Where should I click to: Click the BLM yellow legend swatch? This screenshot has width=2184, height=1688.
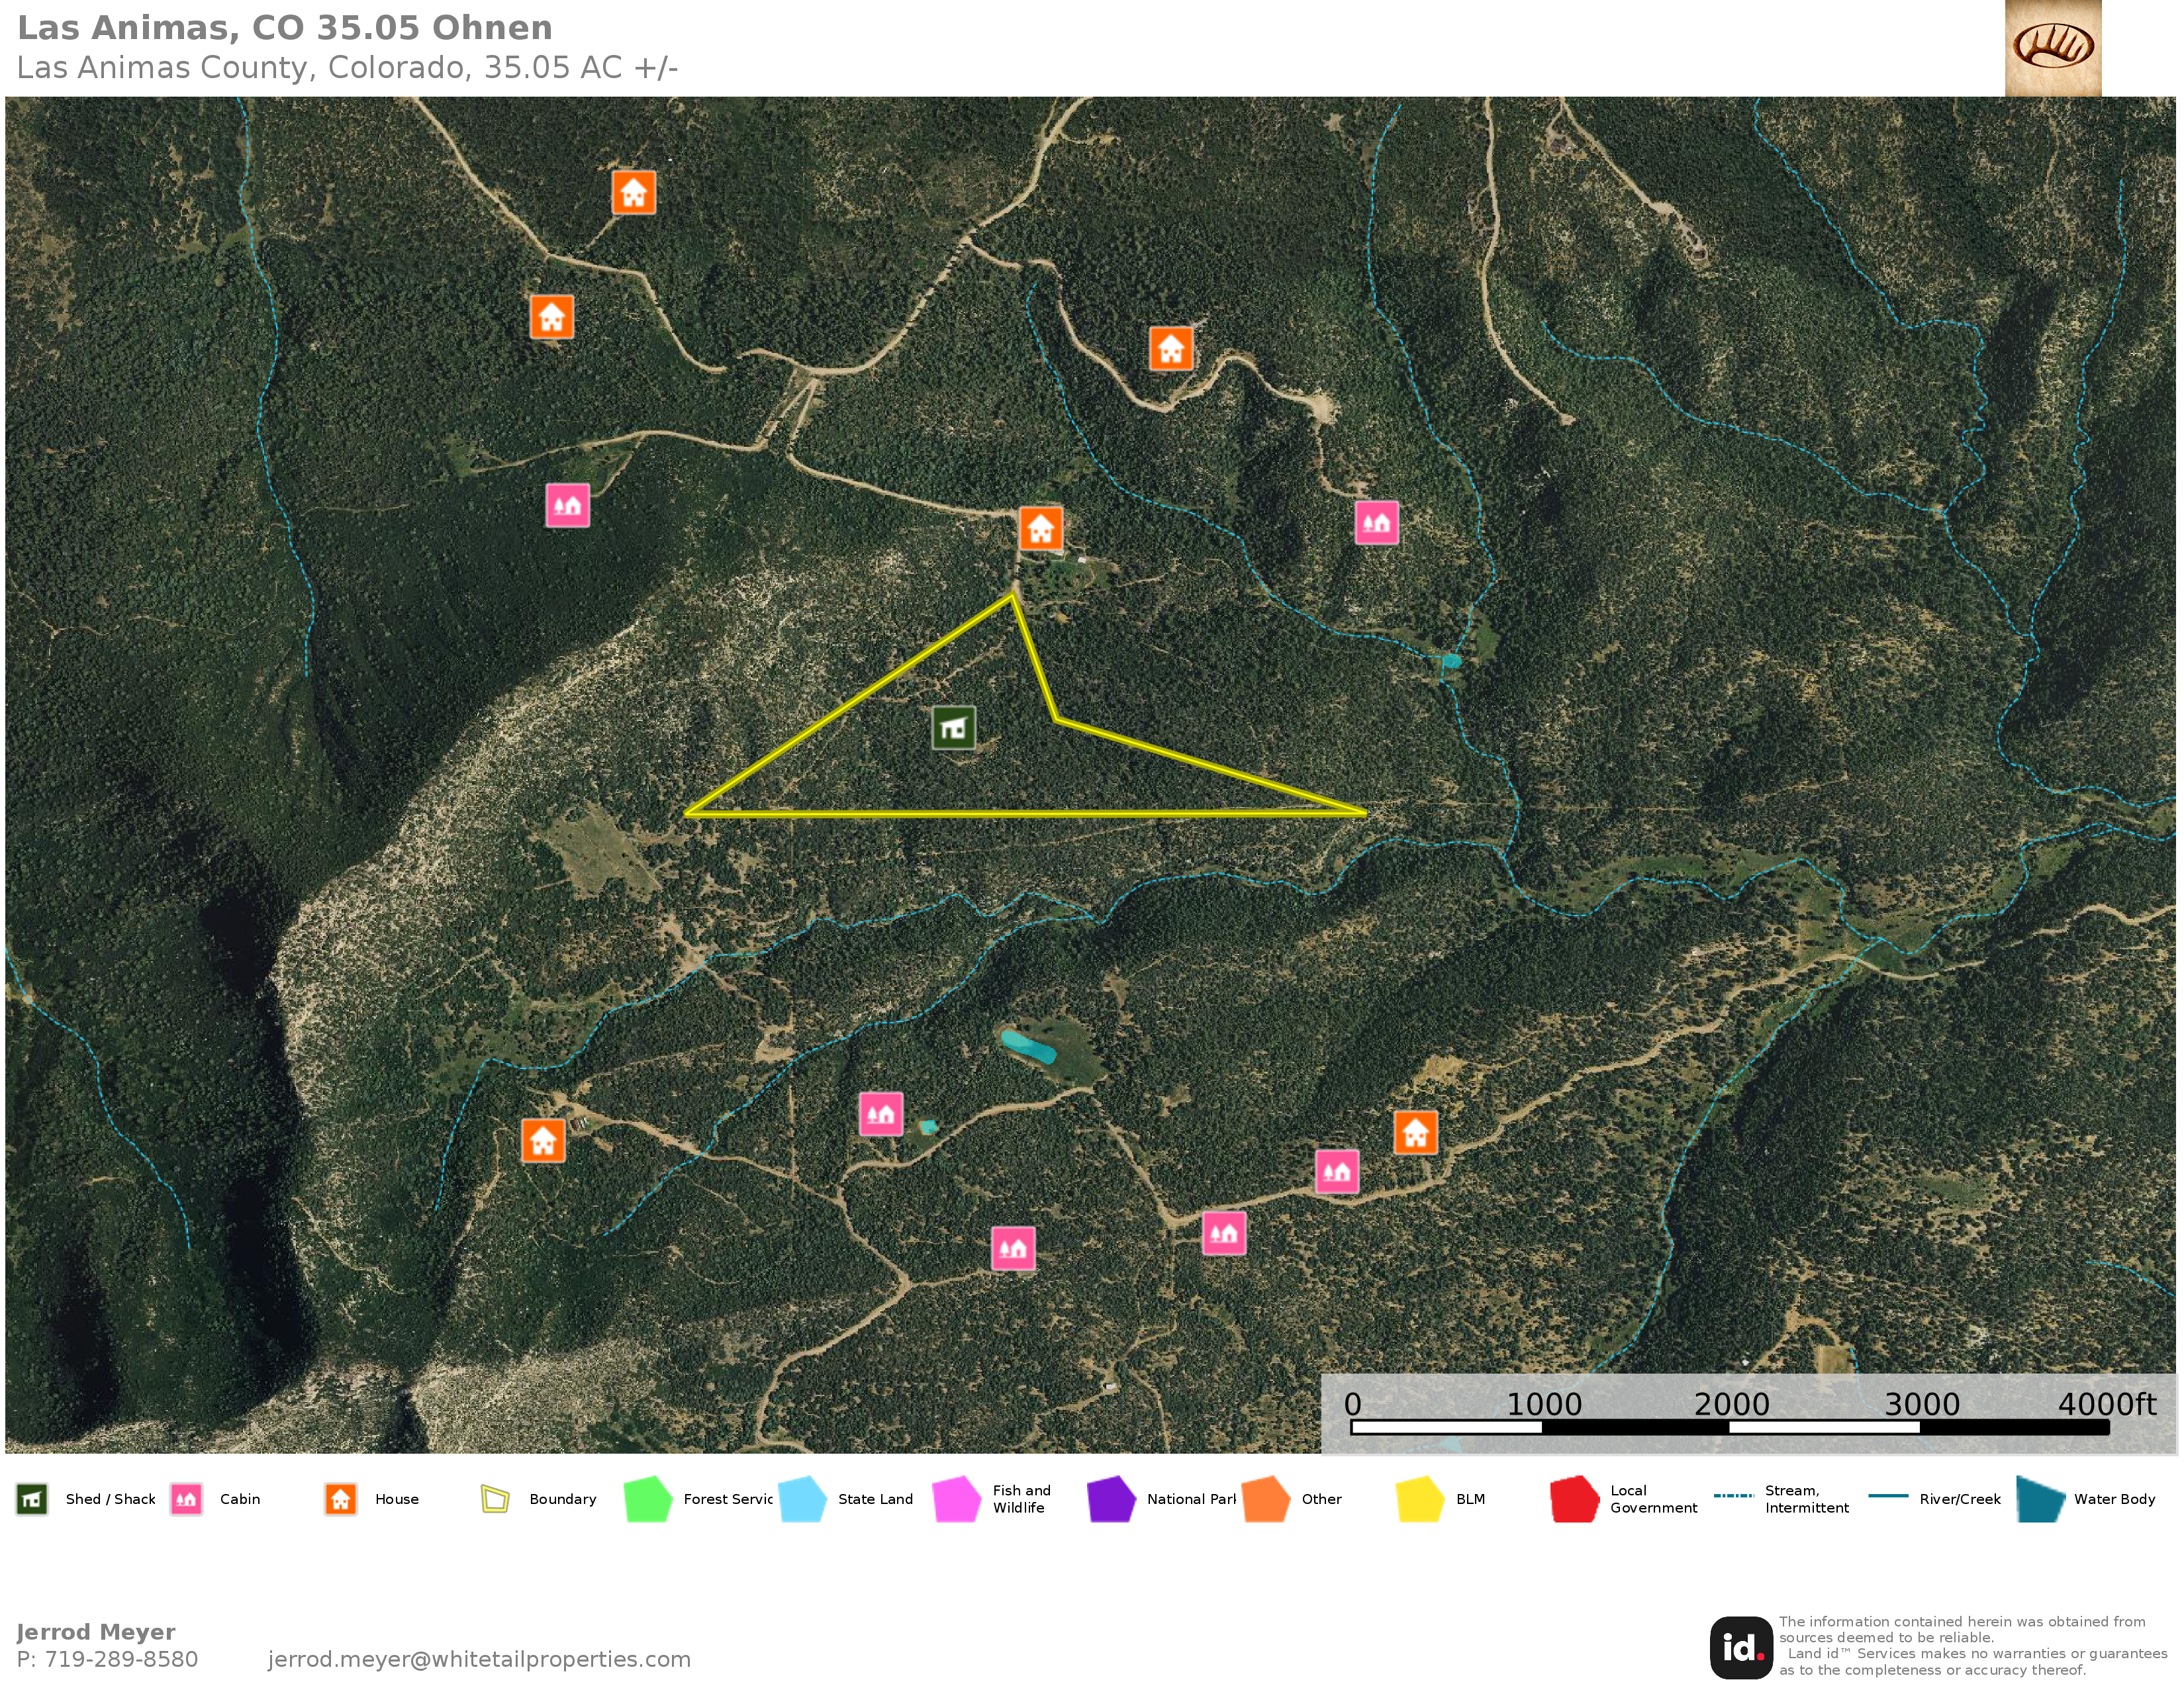(x=1419, y=1499)
